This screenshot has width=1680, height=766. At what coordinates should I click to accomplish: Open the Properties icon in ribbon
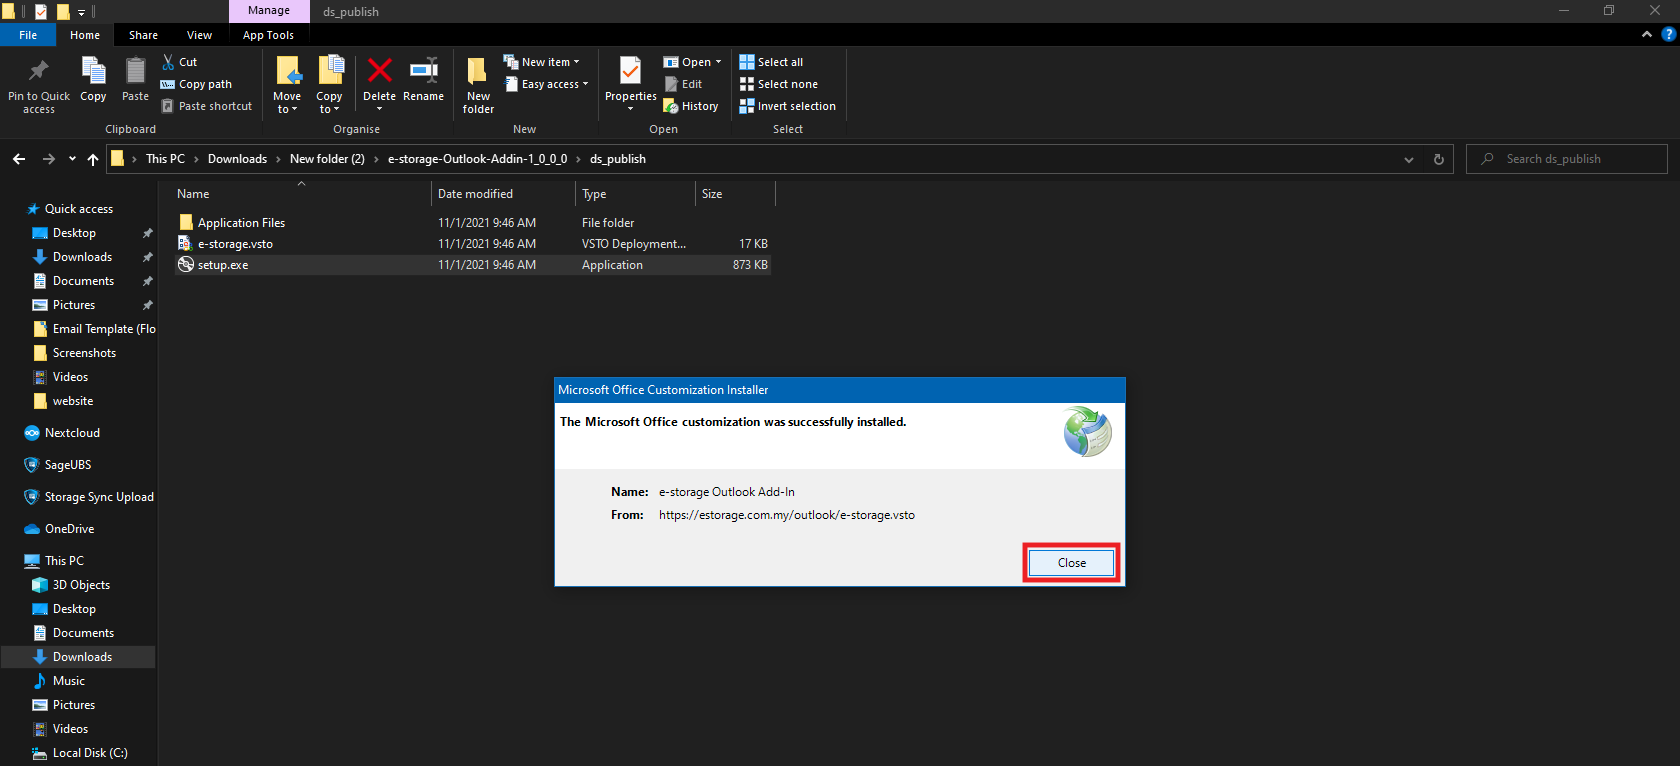coord(630,72)
